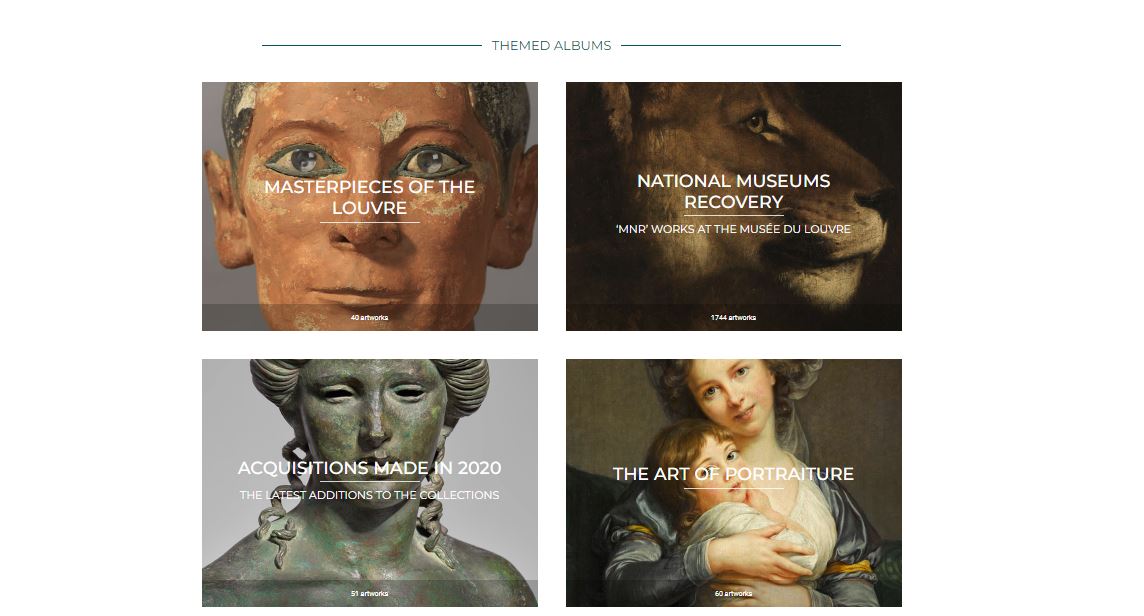Click the 51 artworks count label
The width and height of the screenshot is (1144, 616).
(x=369, y=593)
